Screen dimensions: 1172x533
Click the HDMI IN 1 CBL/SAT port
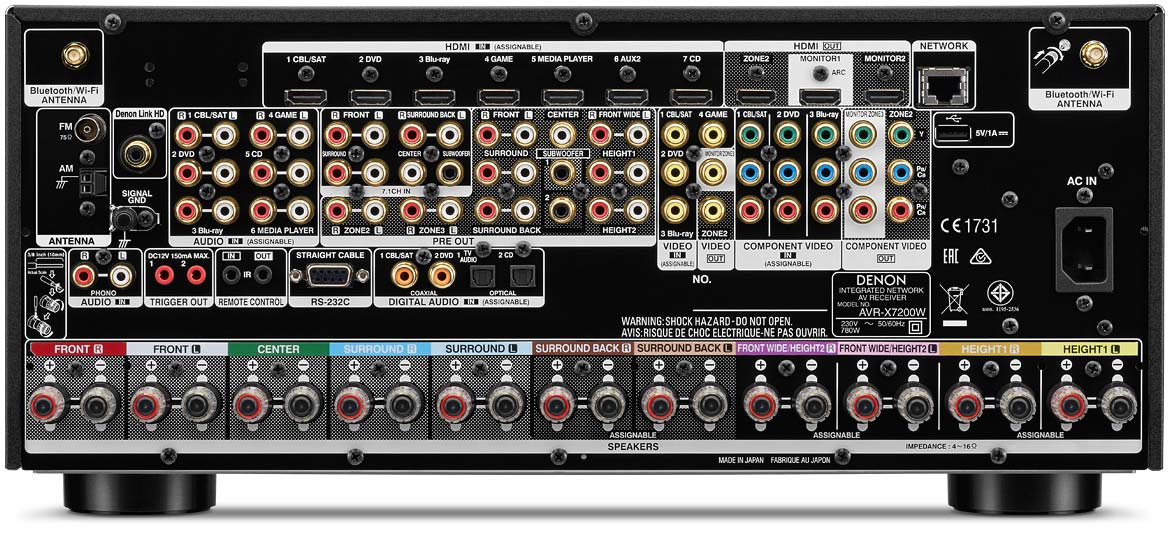304,97
